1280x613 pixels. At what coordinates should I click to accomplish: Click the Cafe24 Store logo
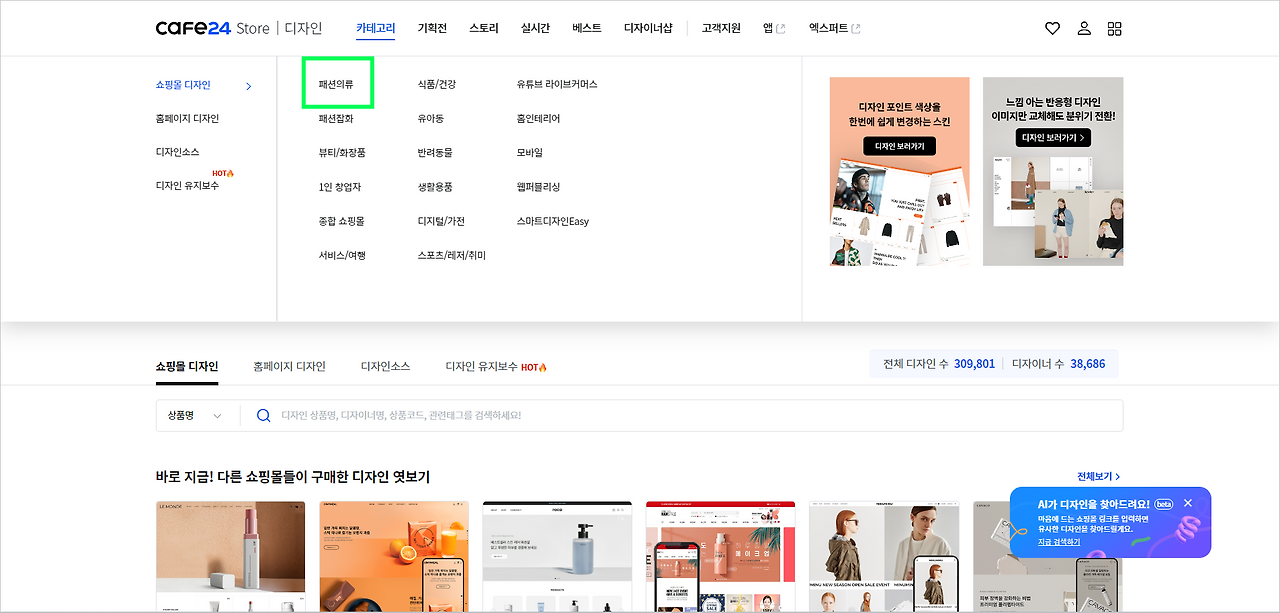[213, 28]
